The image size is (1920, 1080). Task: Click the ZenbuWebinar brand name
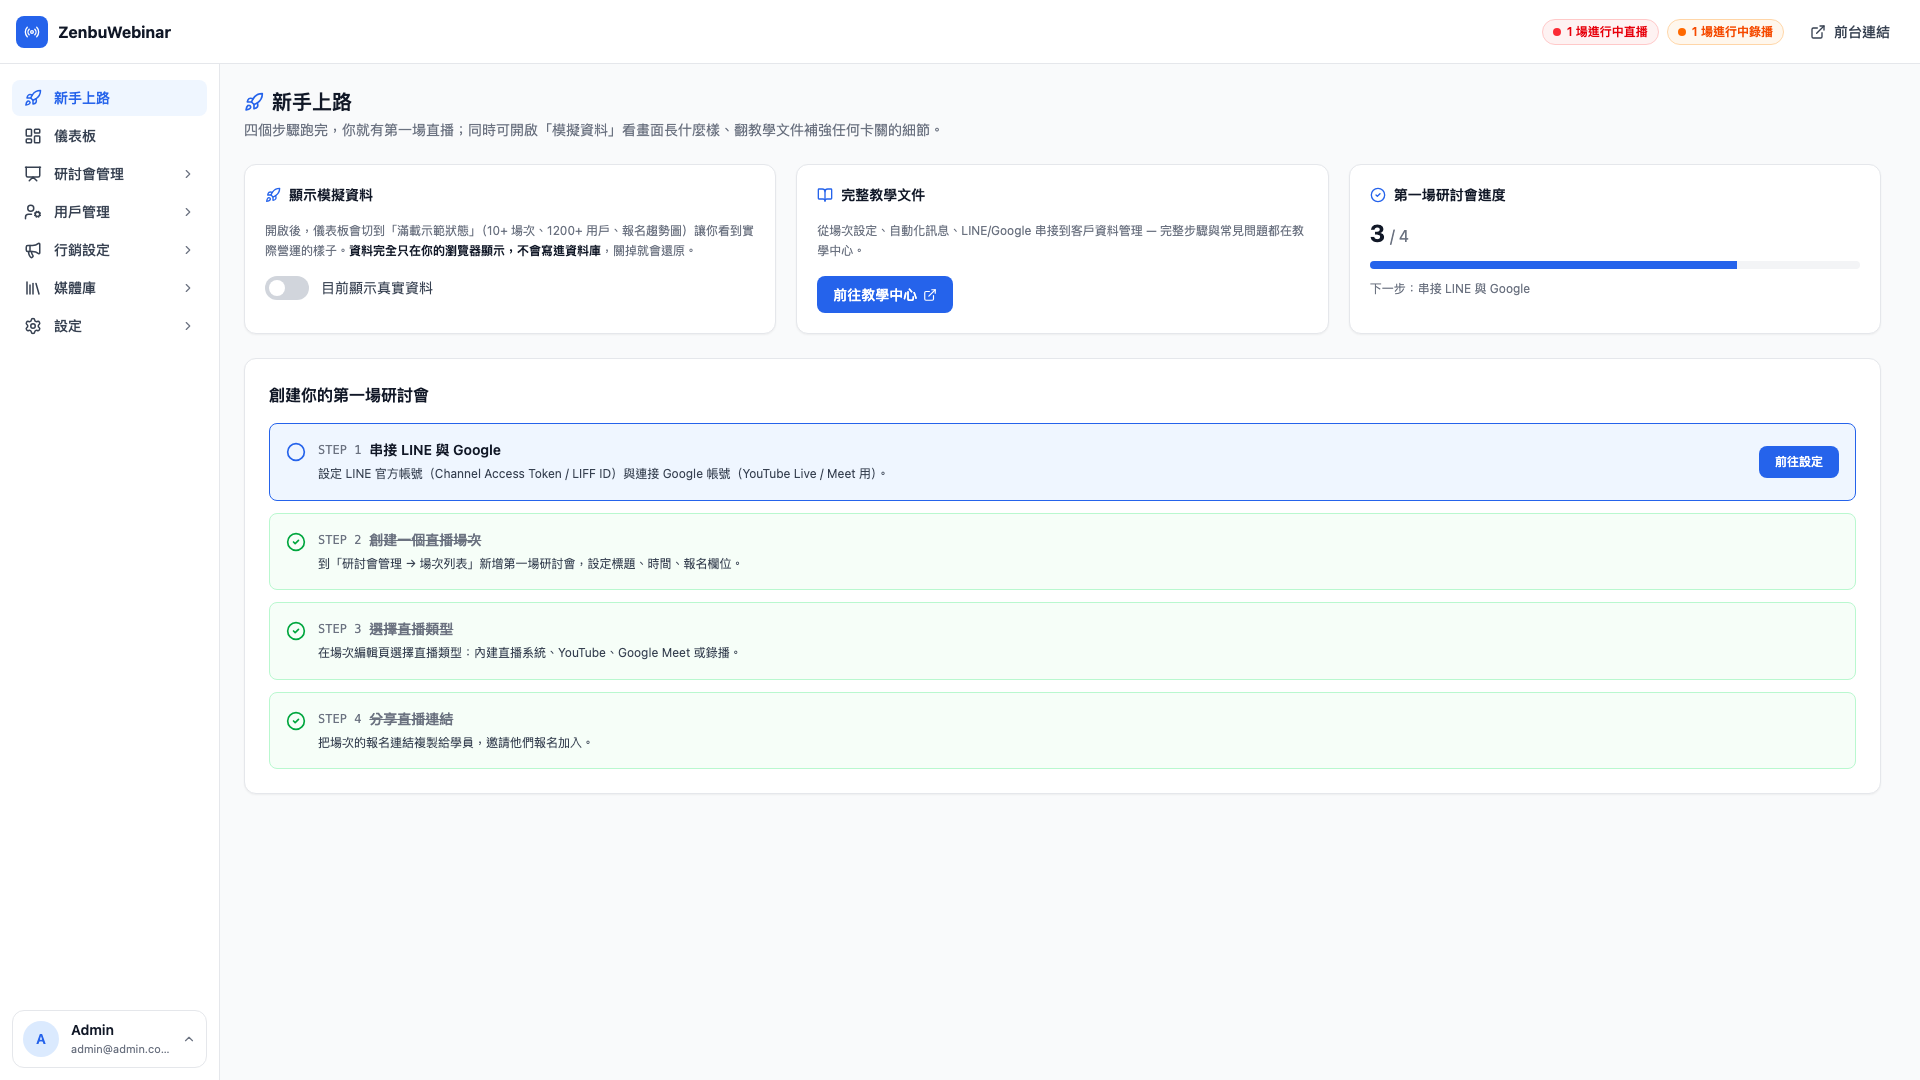tap(114, 32)
